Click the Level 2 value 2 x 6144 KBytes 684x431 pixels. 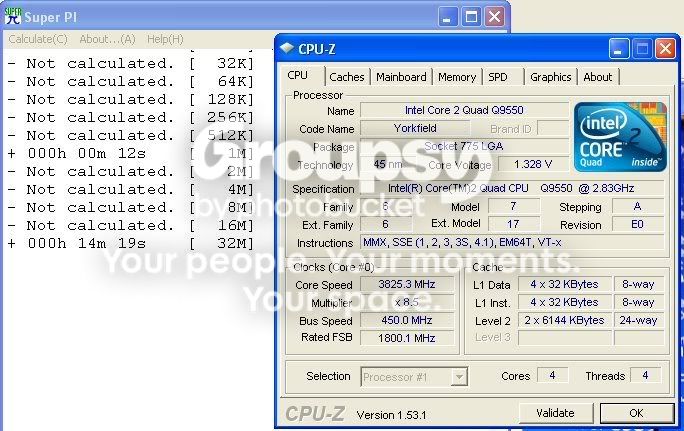(564, 320)
